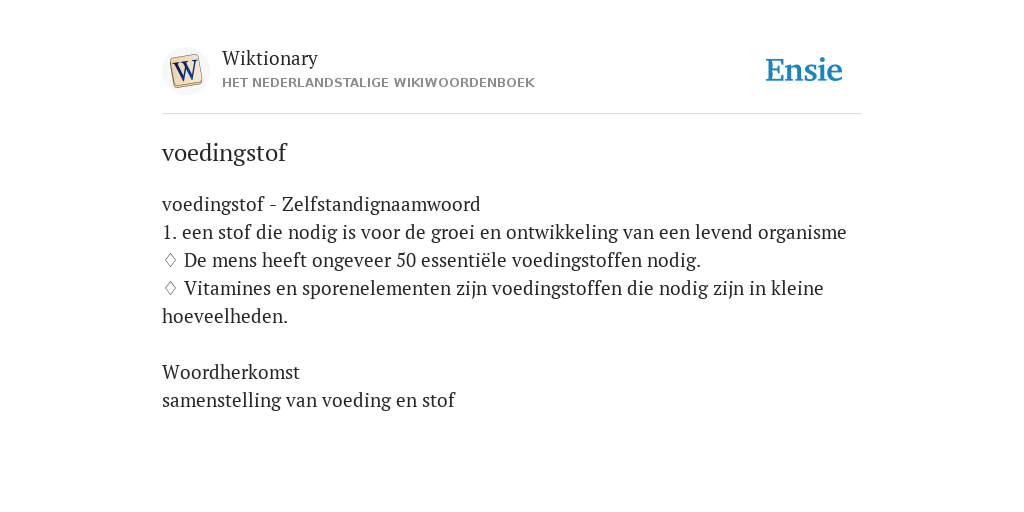Click the word 'hoeveelheden.'
This screenshot has width=1024, height=512.
(x=225, y=317)
